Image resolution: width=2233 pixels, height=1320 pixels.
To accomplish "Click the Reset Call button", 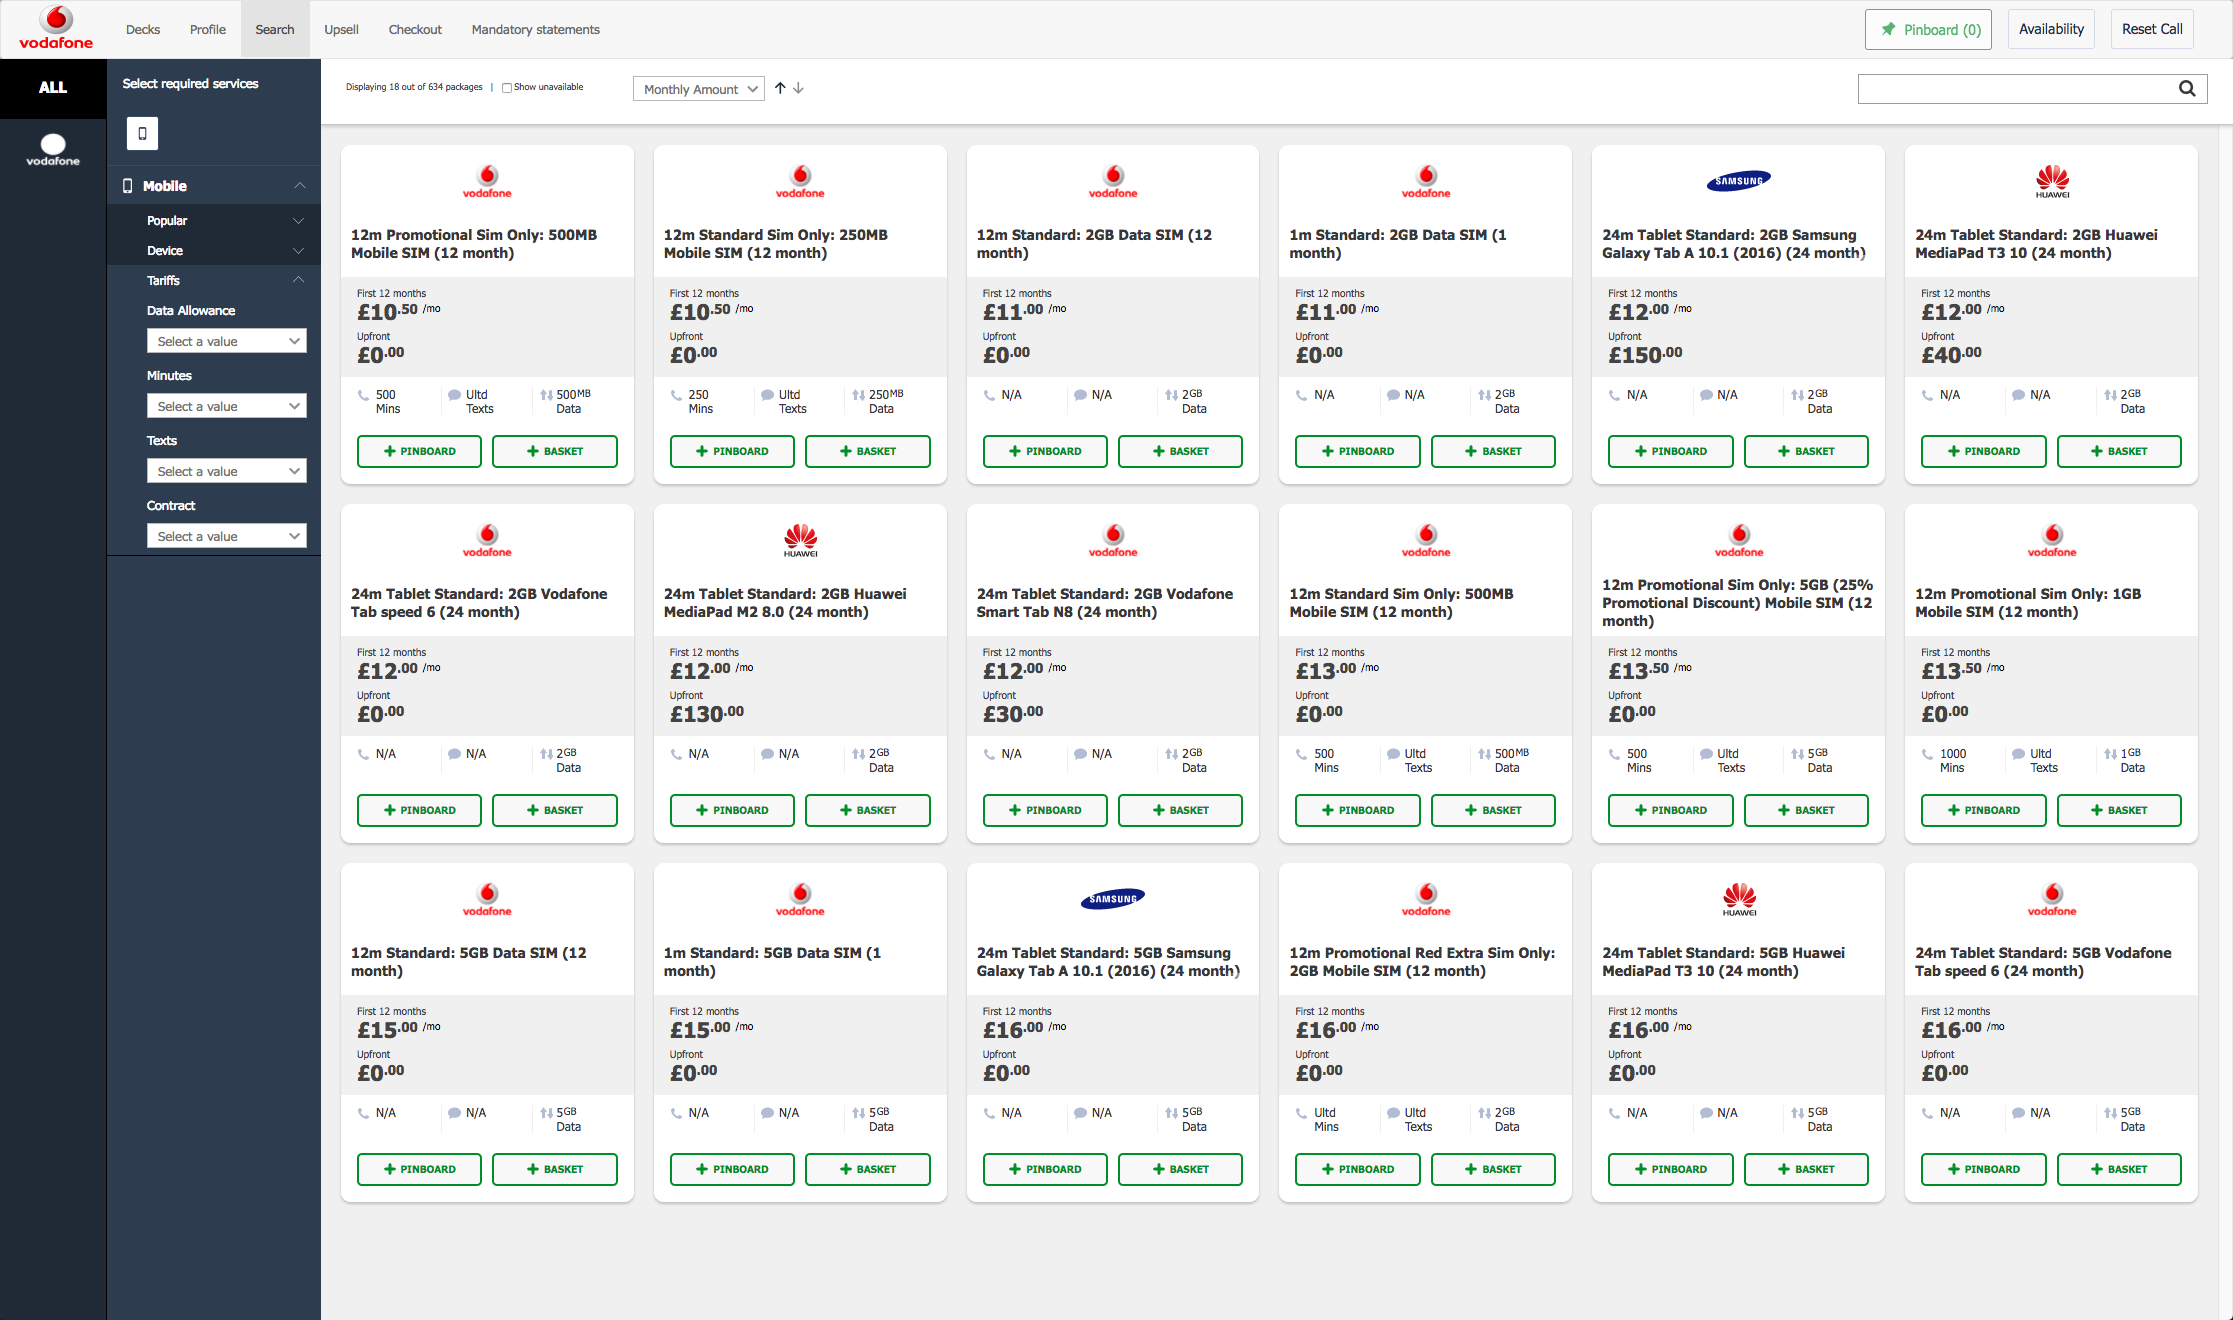I will pyautogui.click(x=2151, y=29).
